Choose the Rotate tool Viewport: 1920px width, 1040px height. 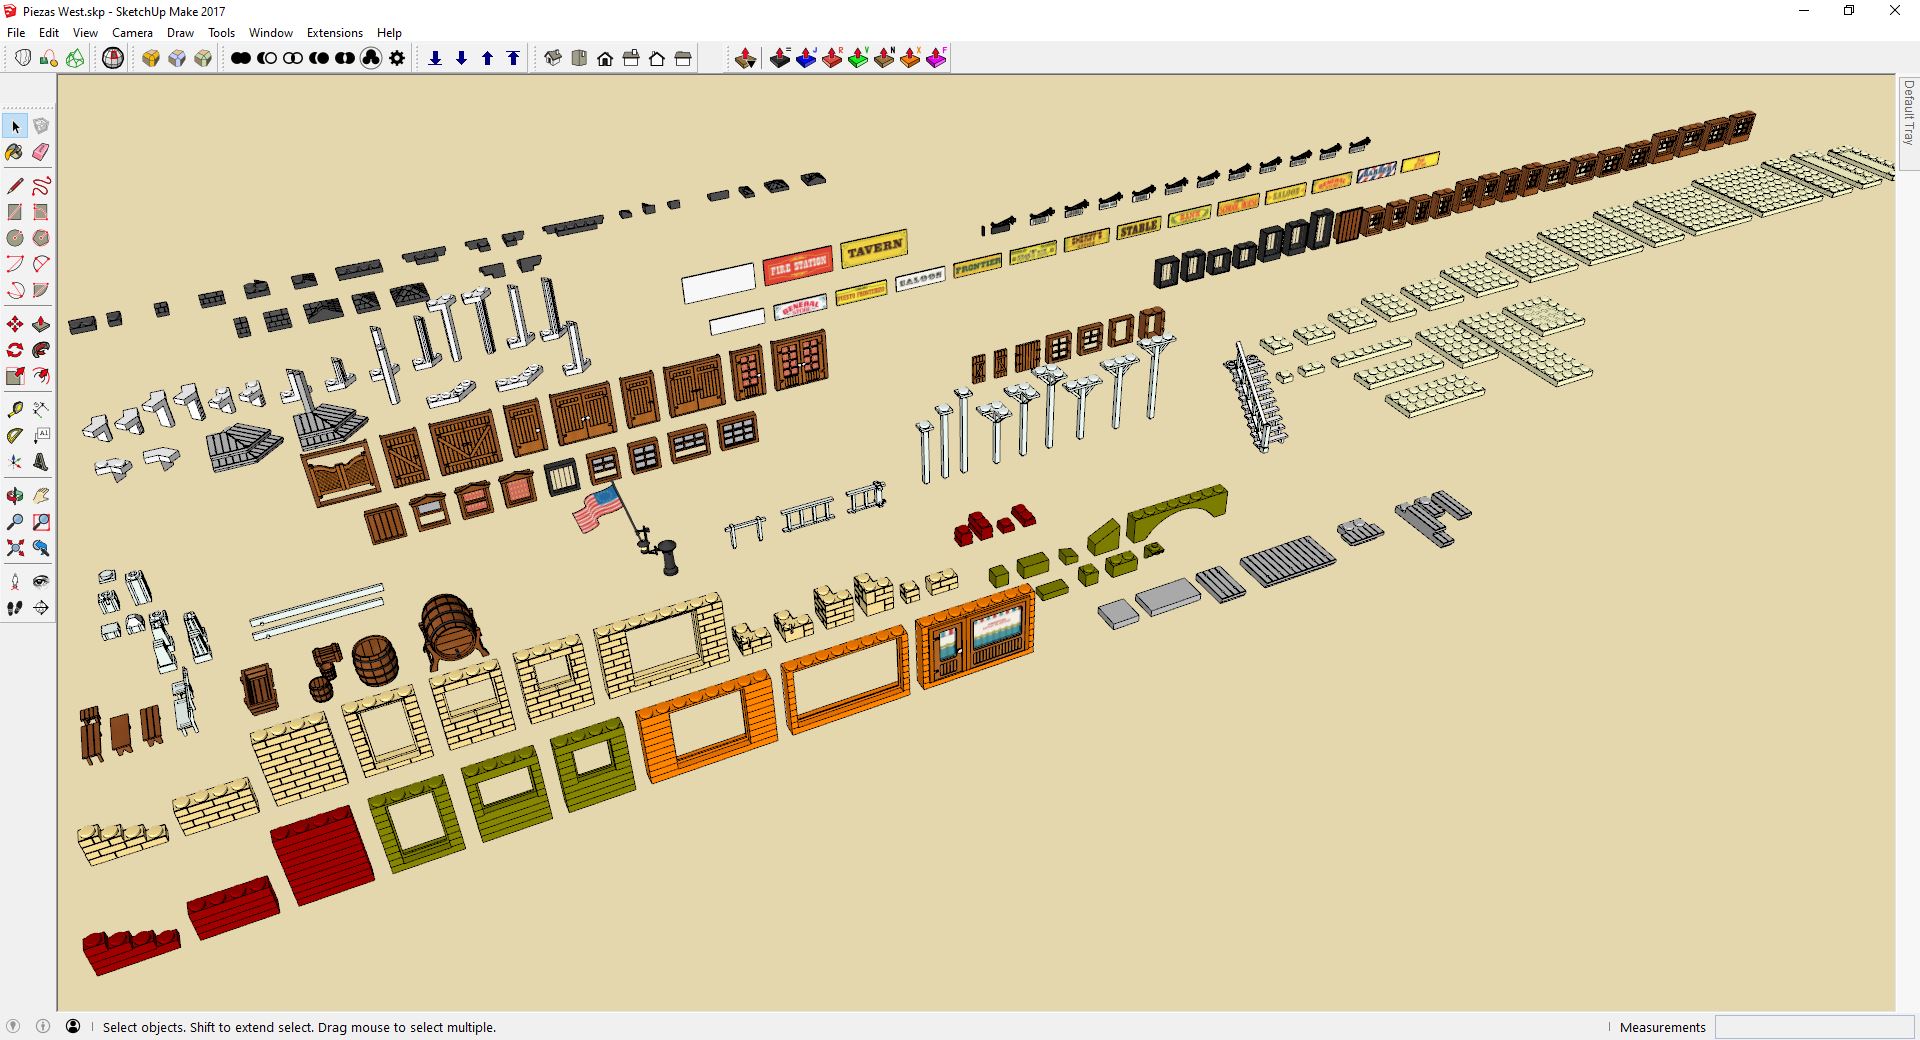click(15, 350)
